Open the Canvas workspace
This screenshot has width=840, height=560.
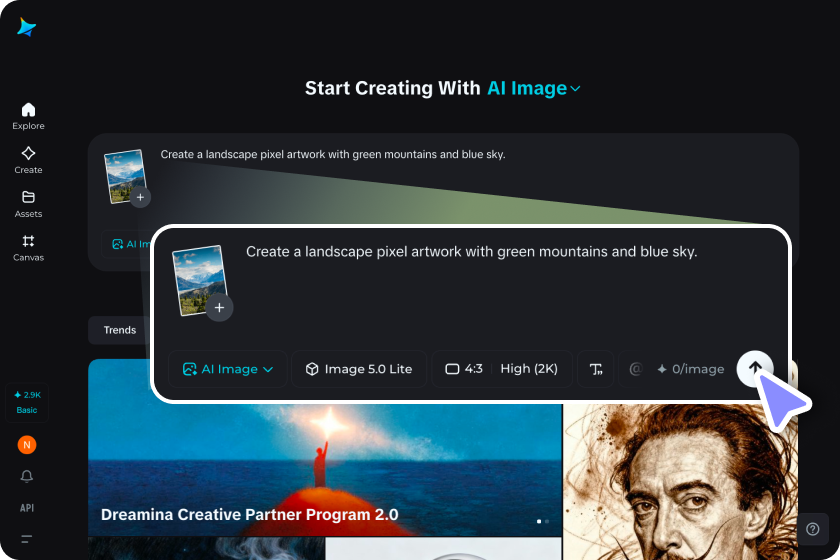[x=28, y=248]
